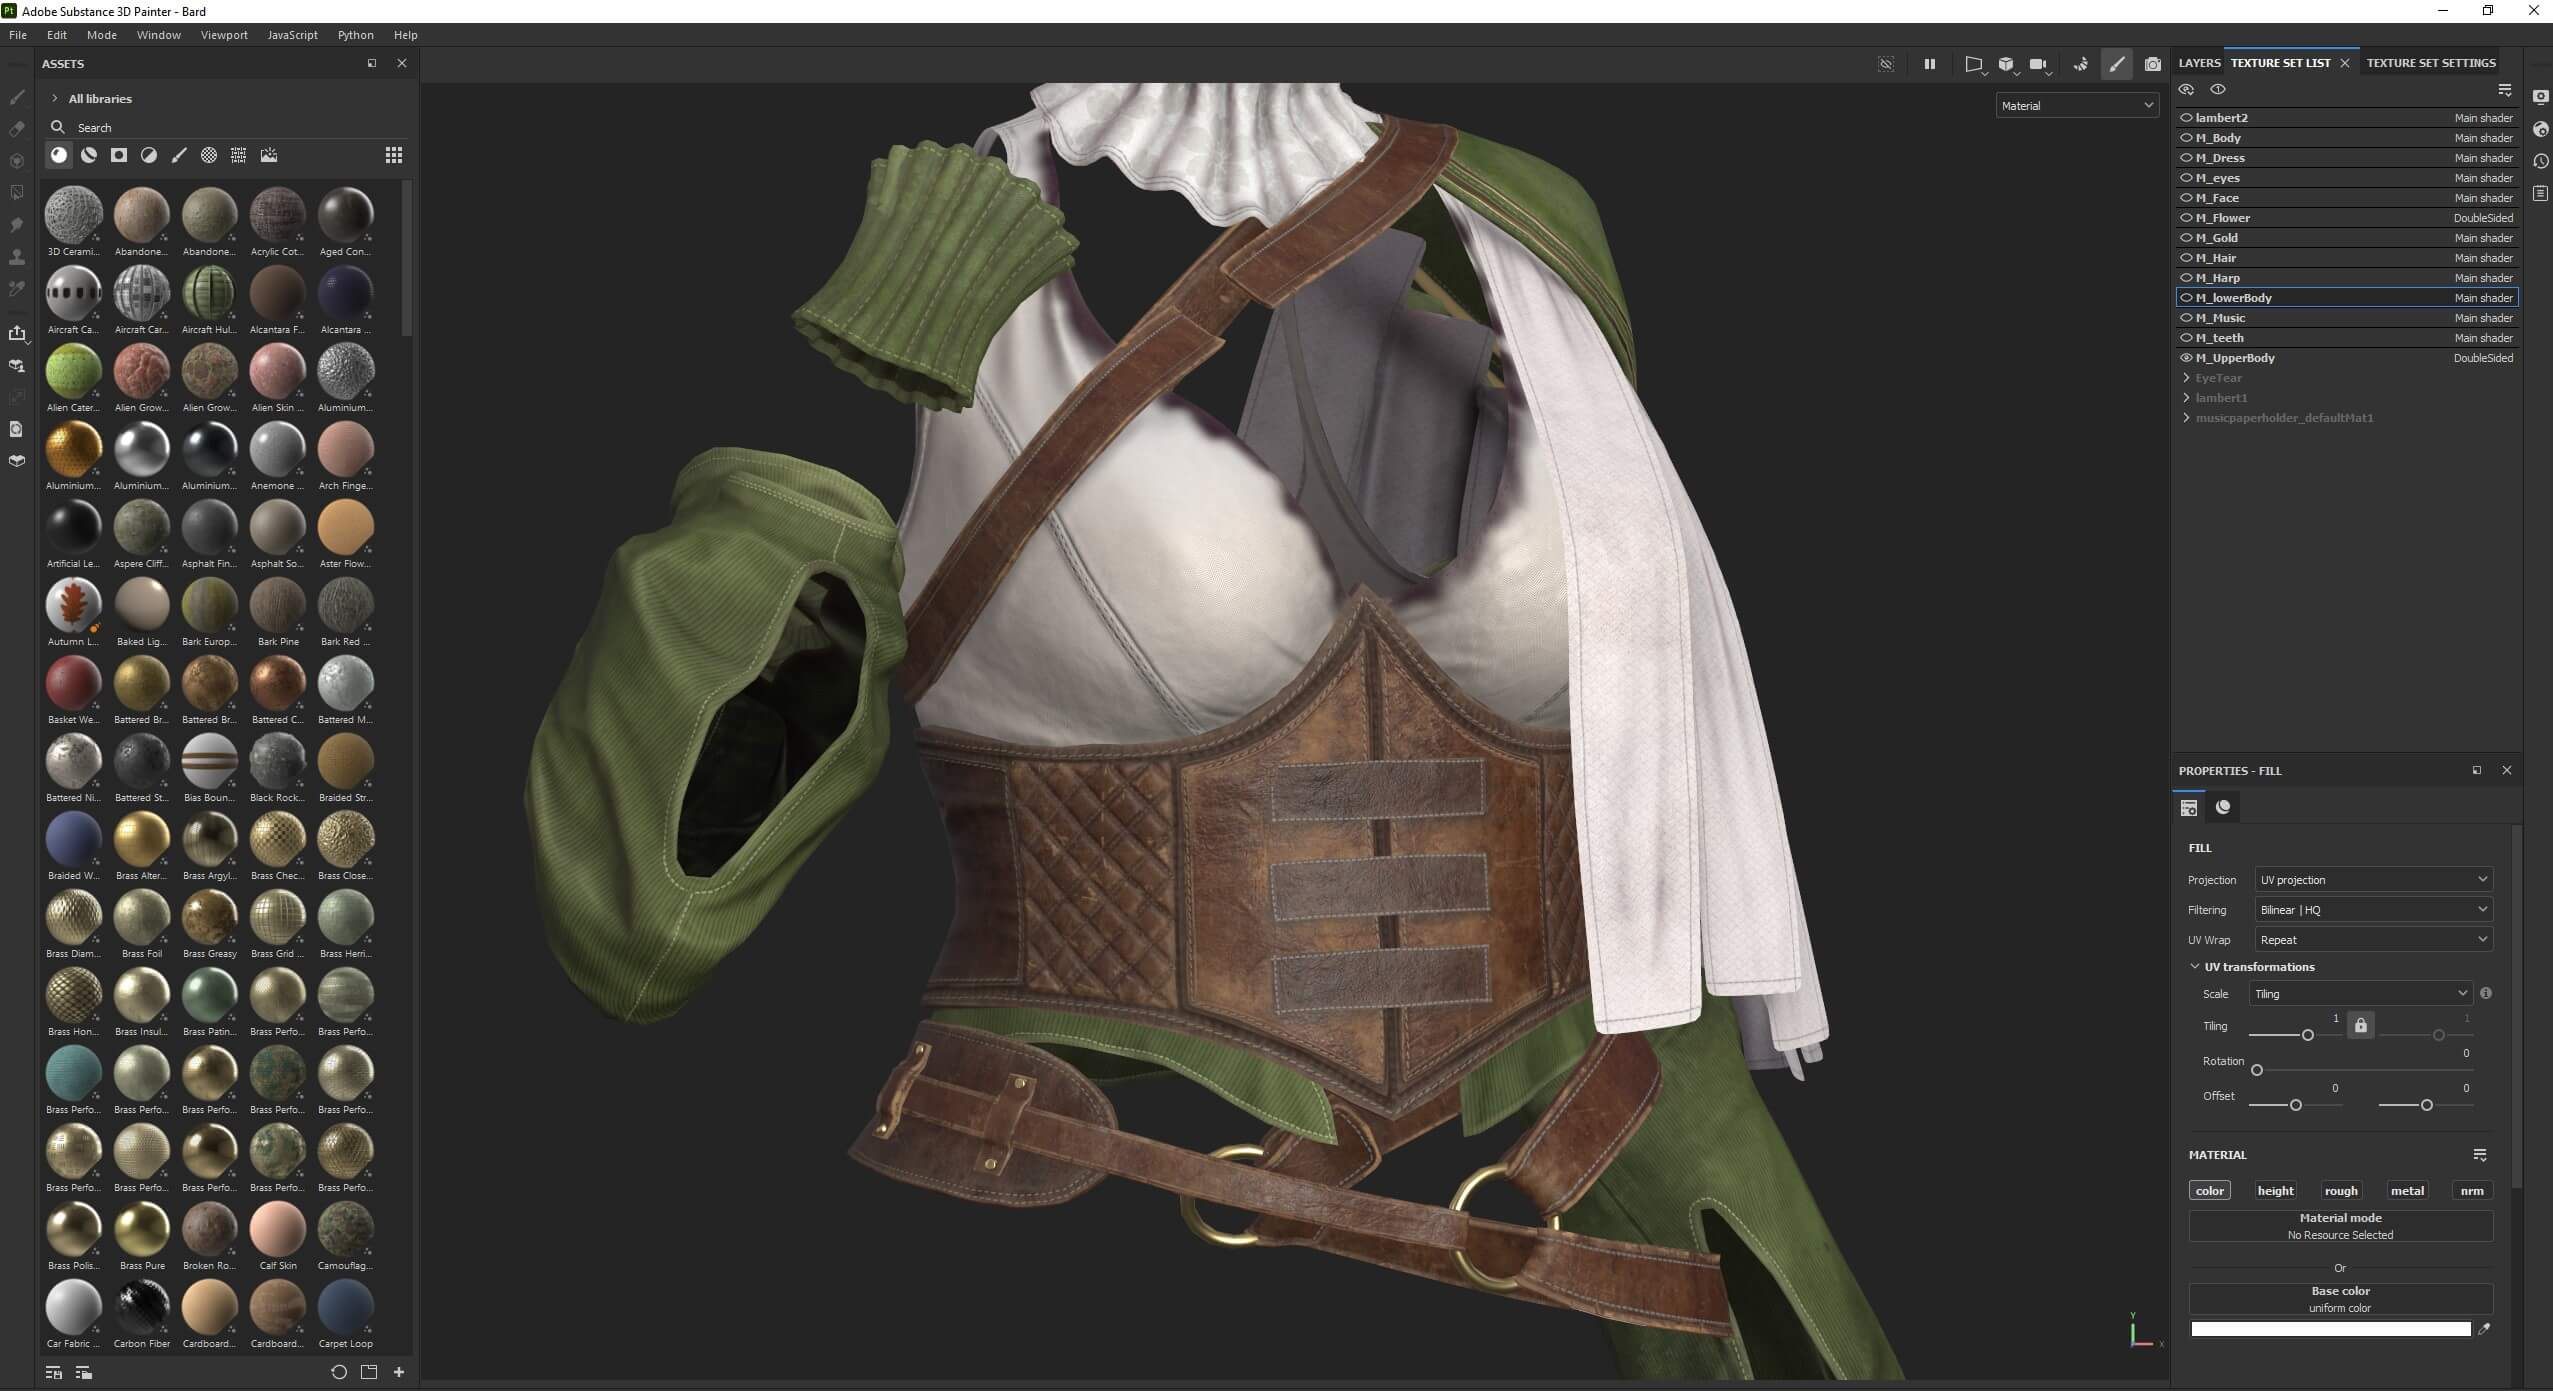The image size is (2553, 1391).
Task: Open the Projection dropdown set to UV projection
Action: pos(2373,880)
